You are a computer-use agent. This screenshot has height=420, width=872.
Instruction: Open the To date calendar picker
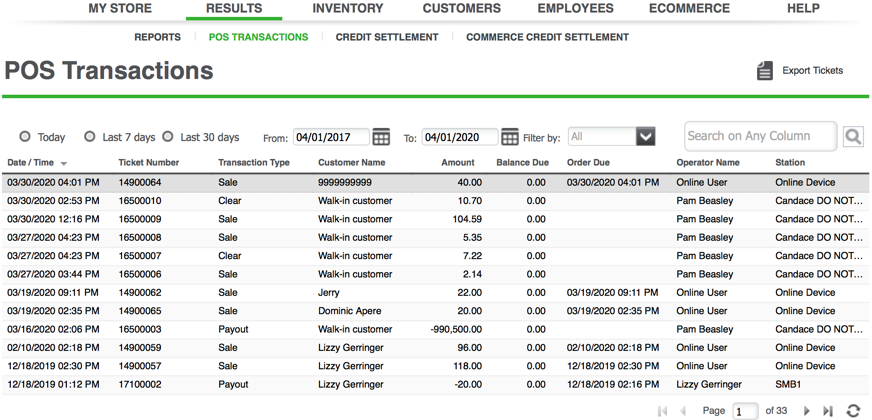[509, 137]
